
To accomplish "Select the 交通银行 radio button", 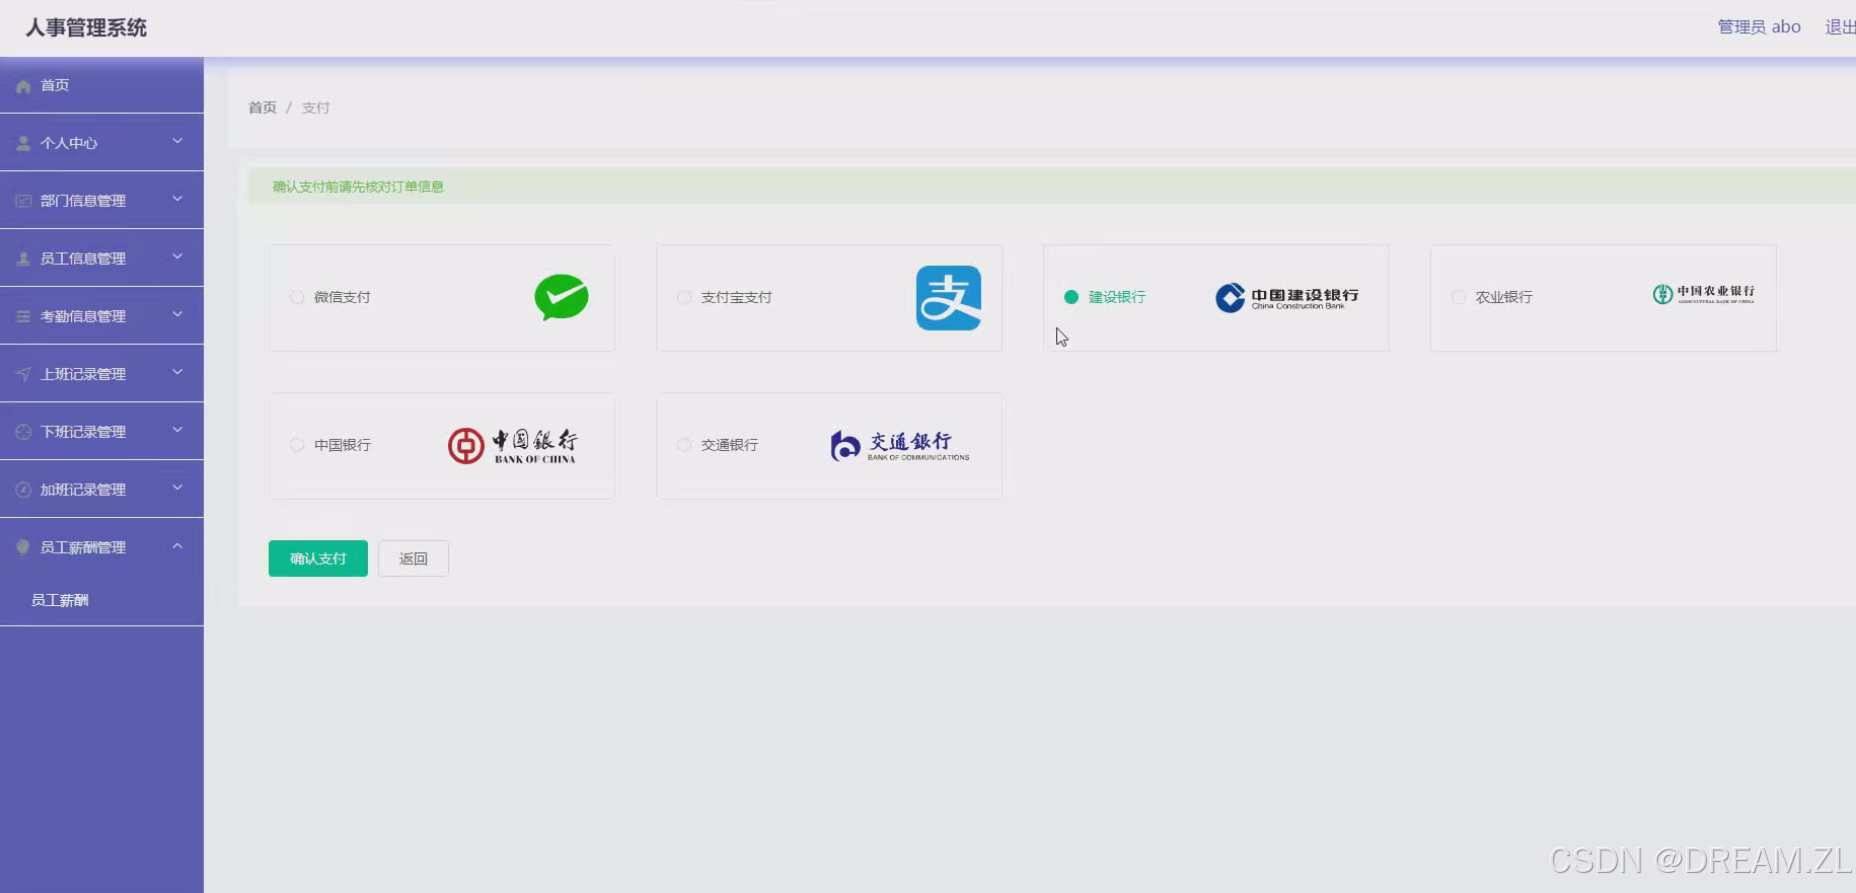I will [x=684, y=445].
